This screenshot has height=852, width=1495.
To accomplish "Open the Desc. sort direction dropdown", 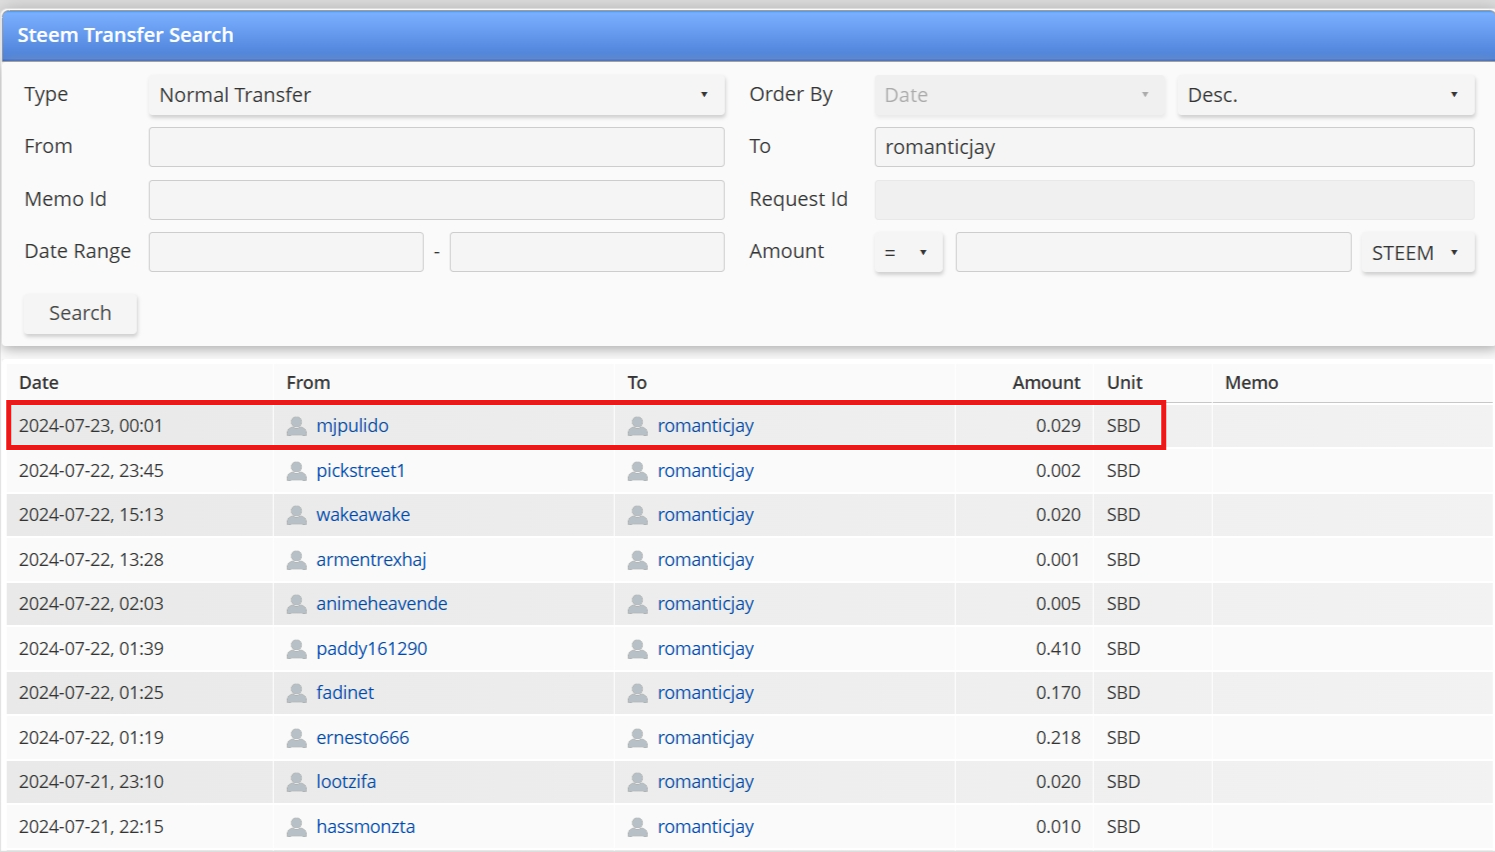I will coord(1325,95).
